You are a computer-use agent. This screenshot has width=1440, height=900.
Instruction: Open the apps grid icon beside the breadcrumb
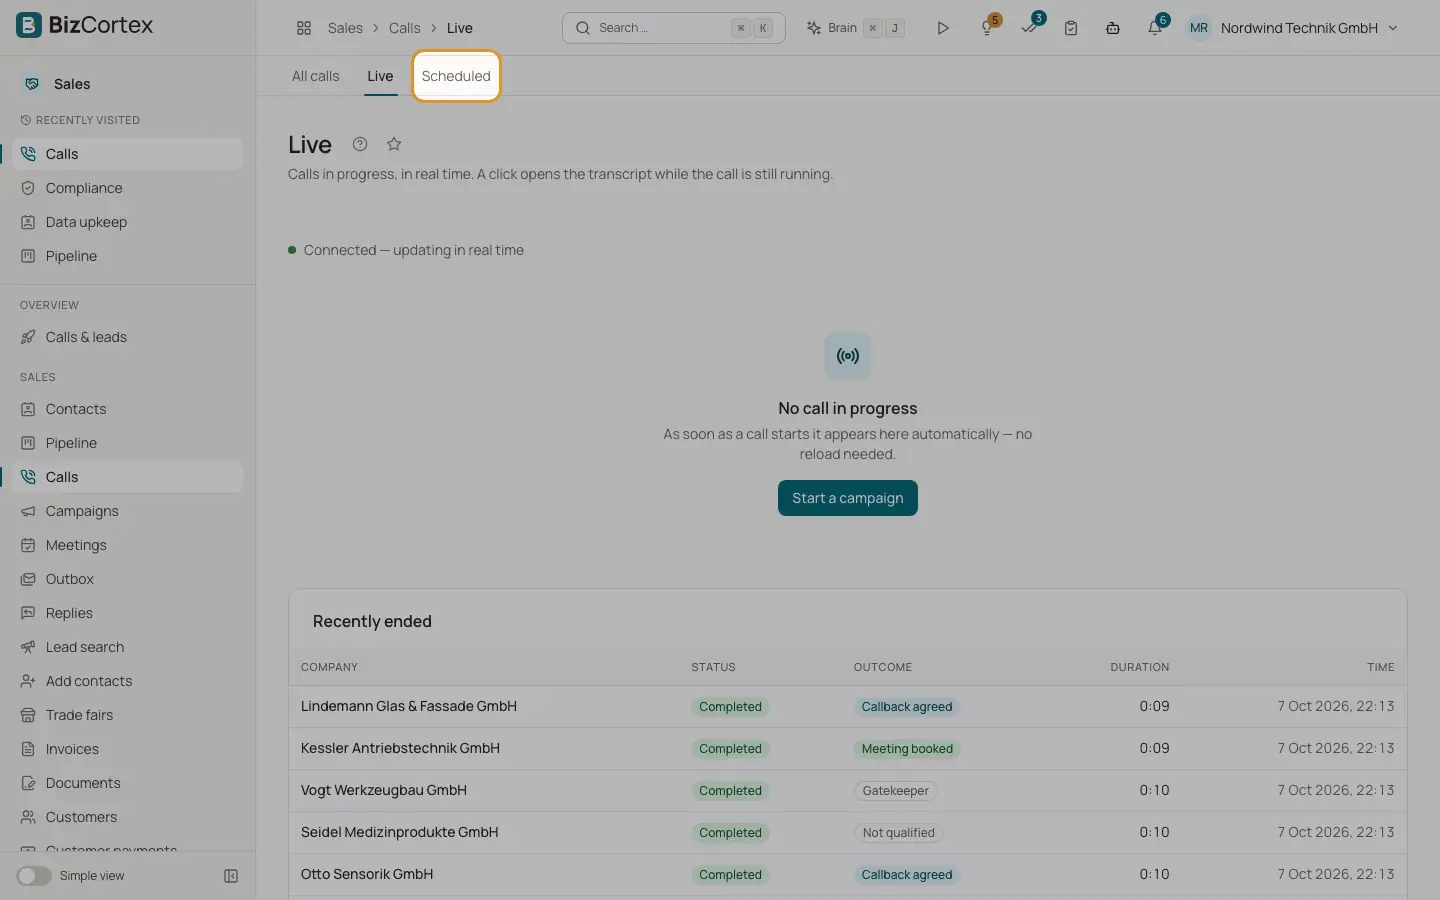coord(304,28)
